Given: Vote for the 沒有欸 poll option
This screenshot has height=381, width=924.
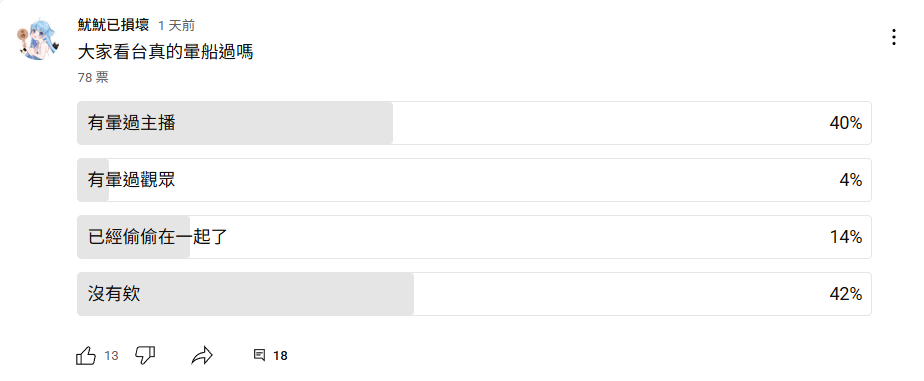Looking at the screenshot, I should point(474,294).
